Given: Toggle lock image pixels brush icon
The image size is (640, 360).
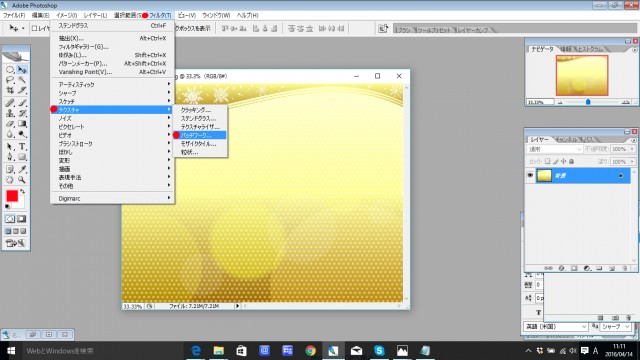Looking at the screenshot, I should click(556, 161).
